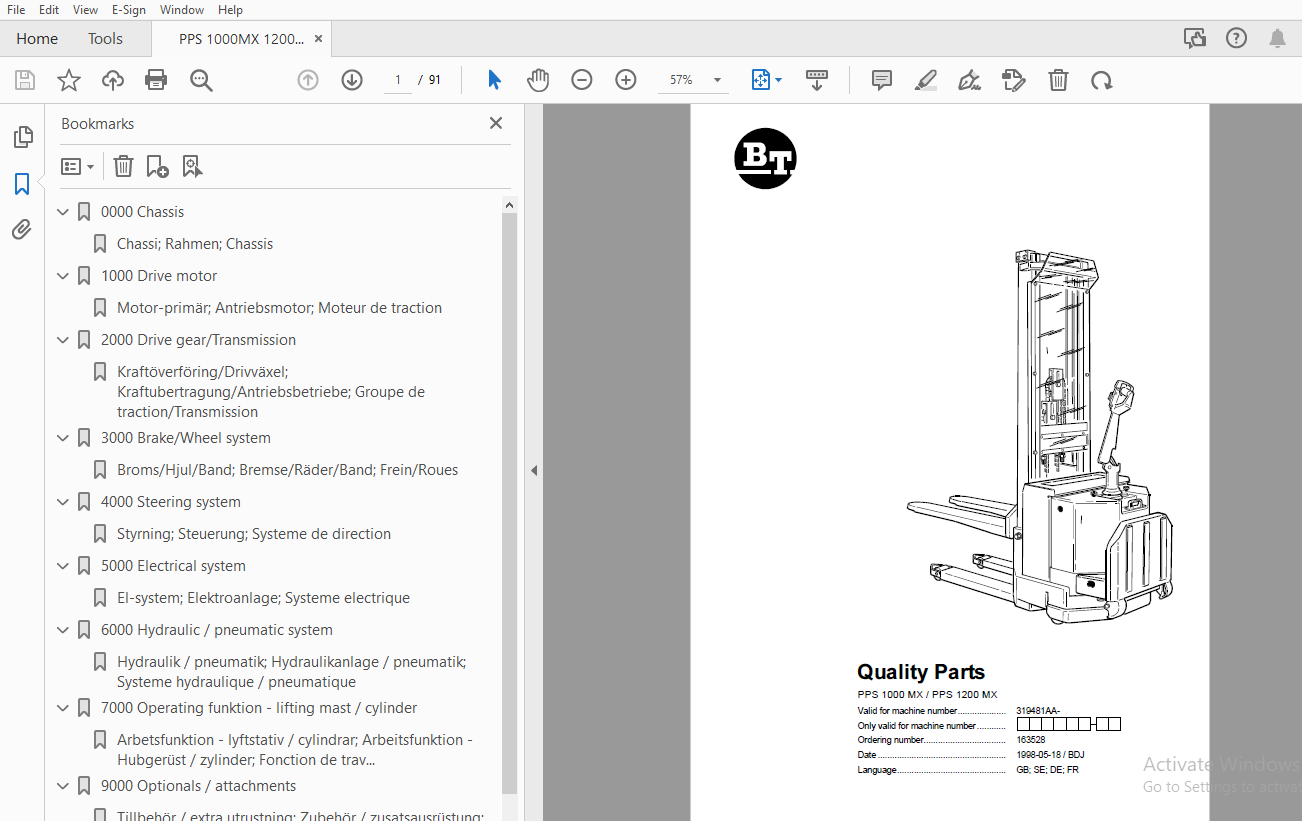Switch to the Tools tab

click(x=105, y=39)
